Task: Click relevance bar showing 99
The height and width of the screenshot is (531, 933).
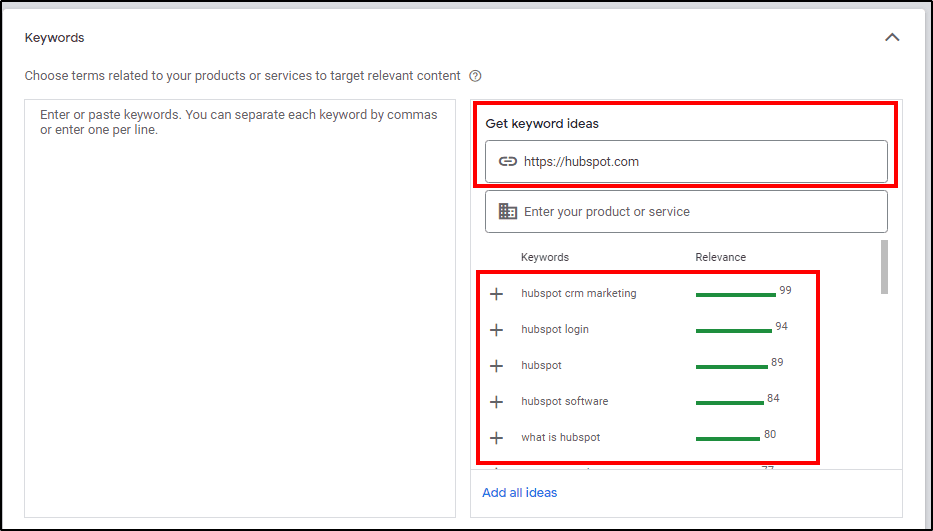Action: (735, 295)
